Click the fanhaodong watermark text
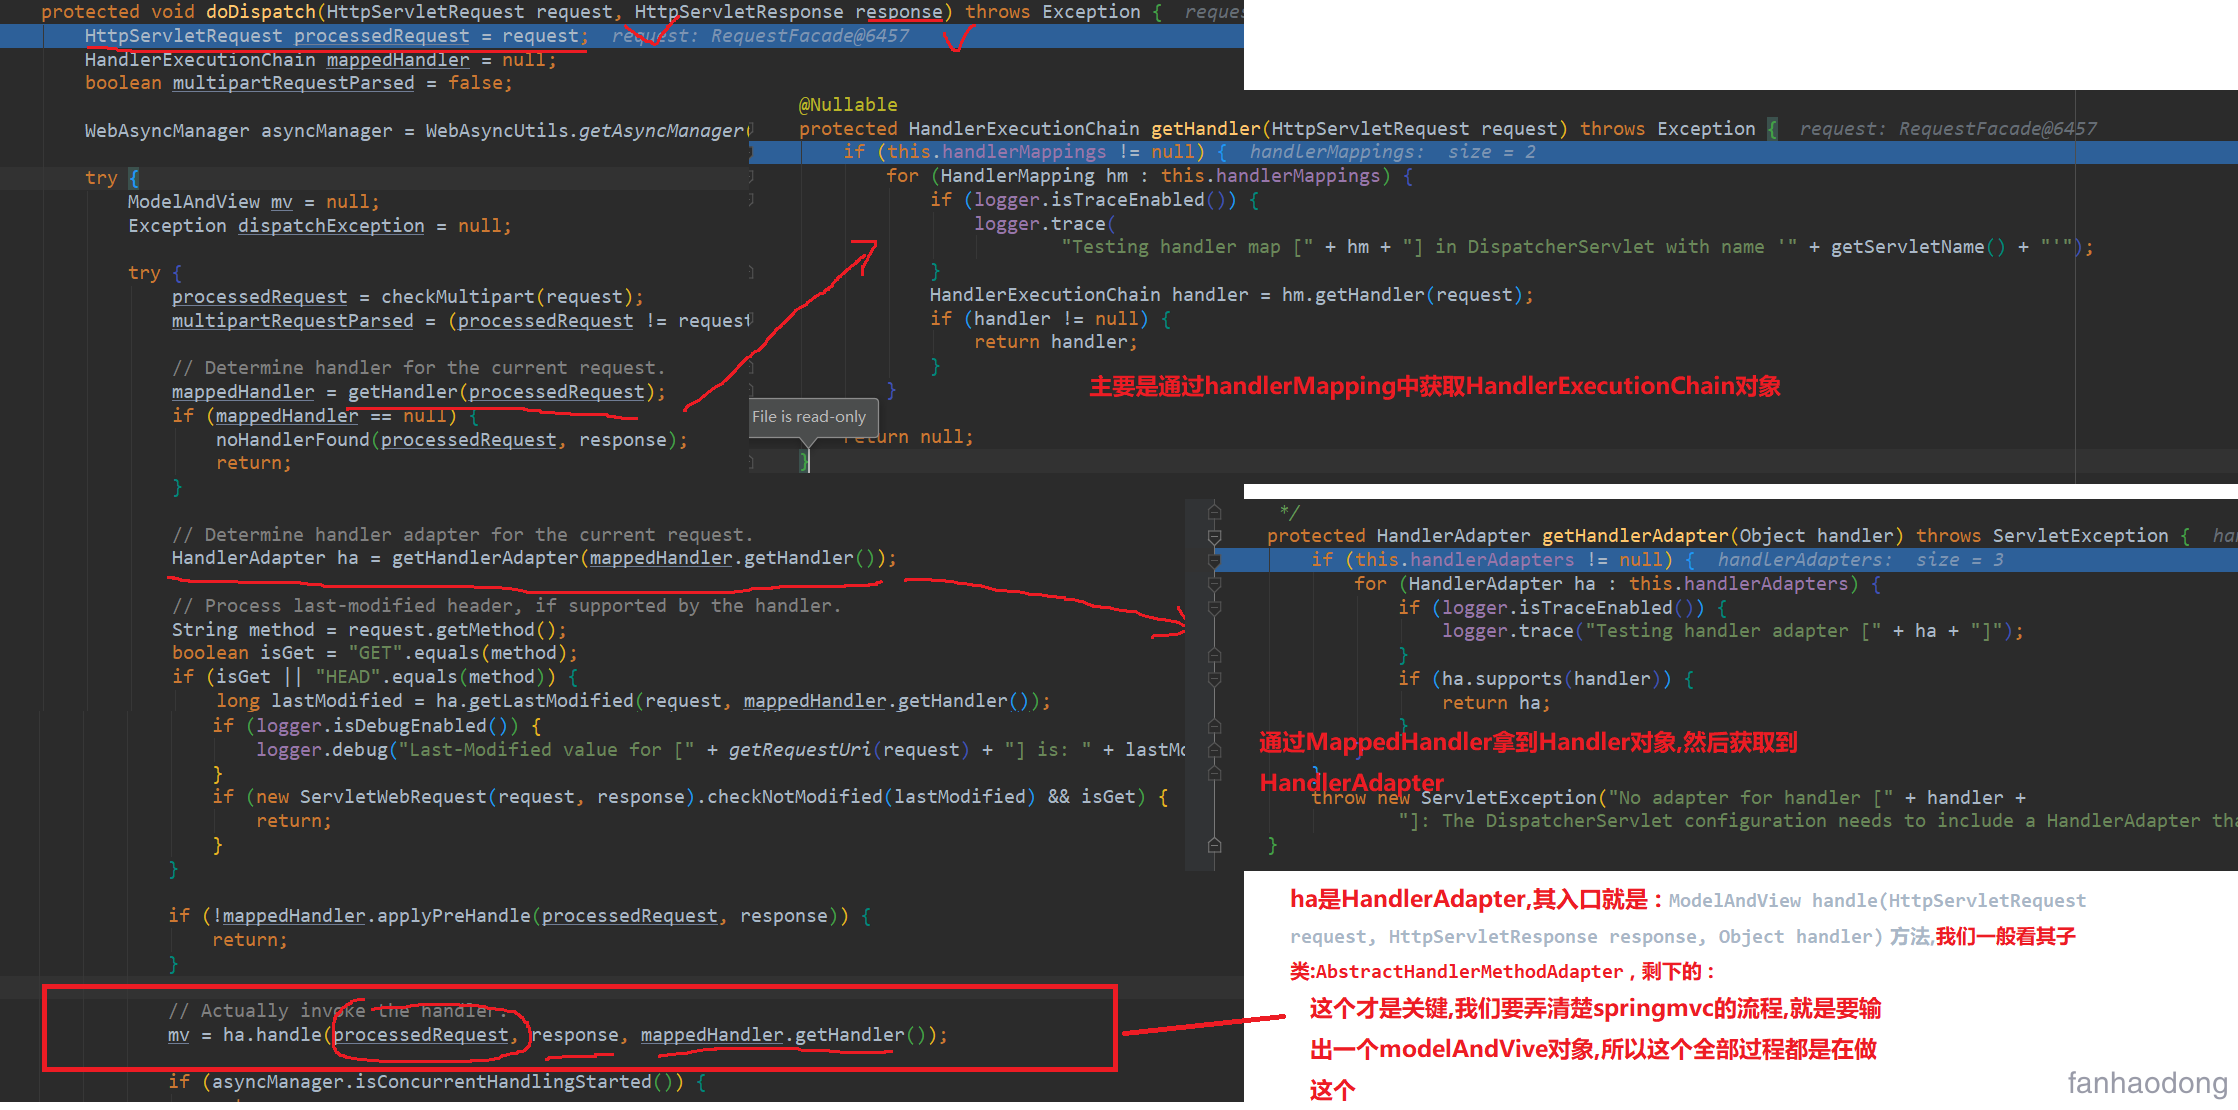This screenshot has width=2238, height=1110. (x=2146, y=1083)
